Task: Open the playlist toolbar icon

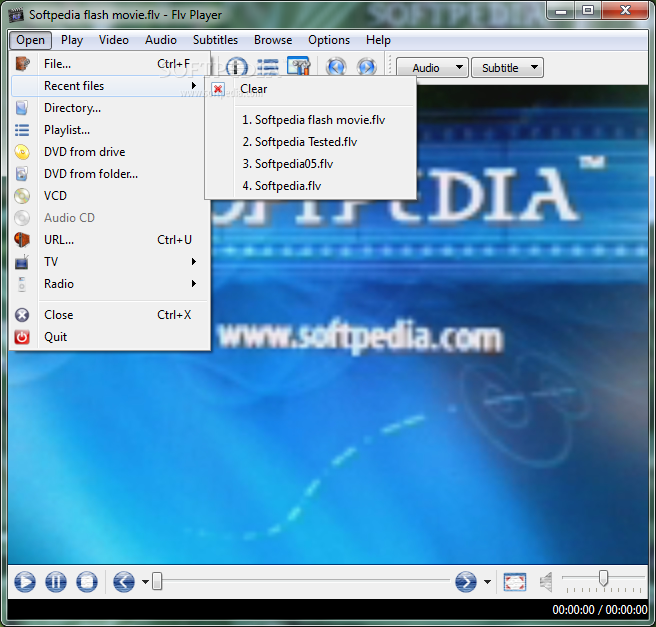Action: (x=268, y=67)
